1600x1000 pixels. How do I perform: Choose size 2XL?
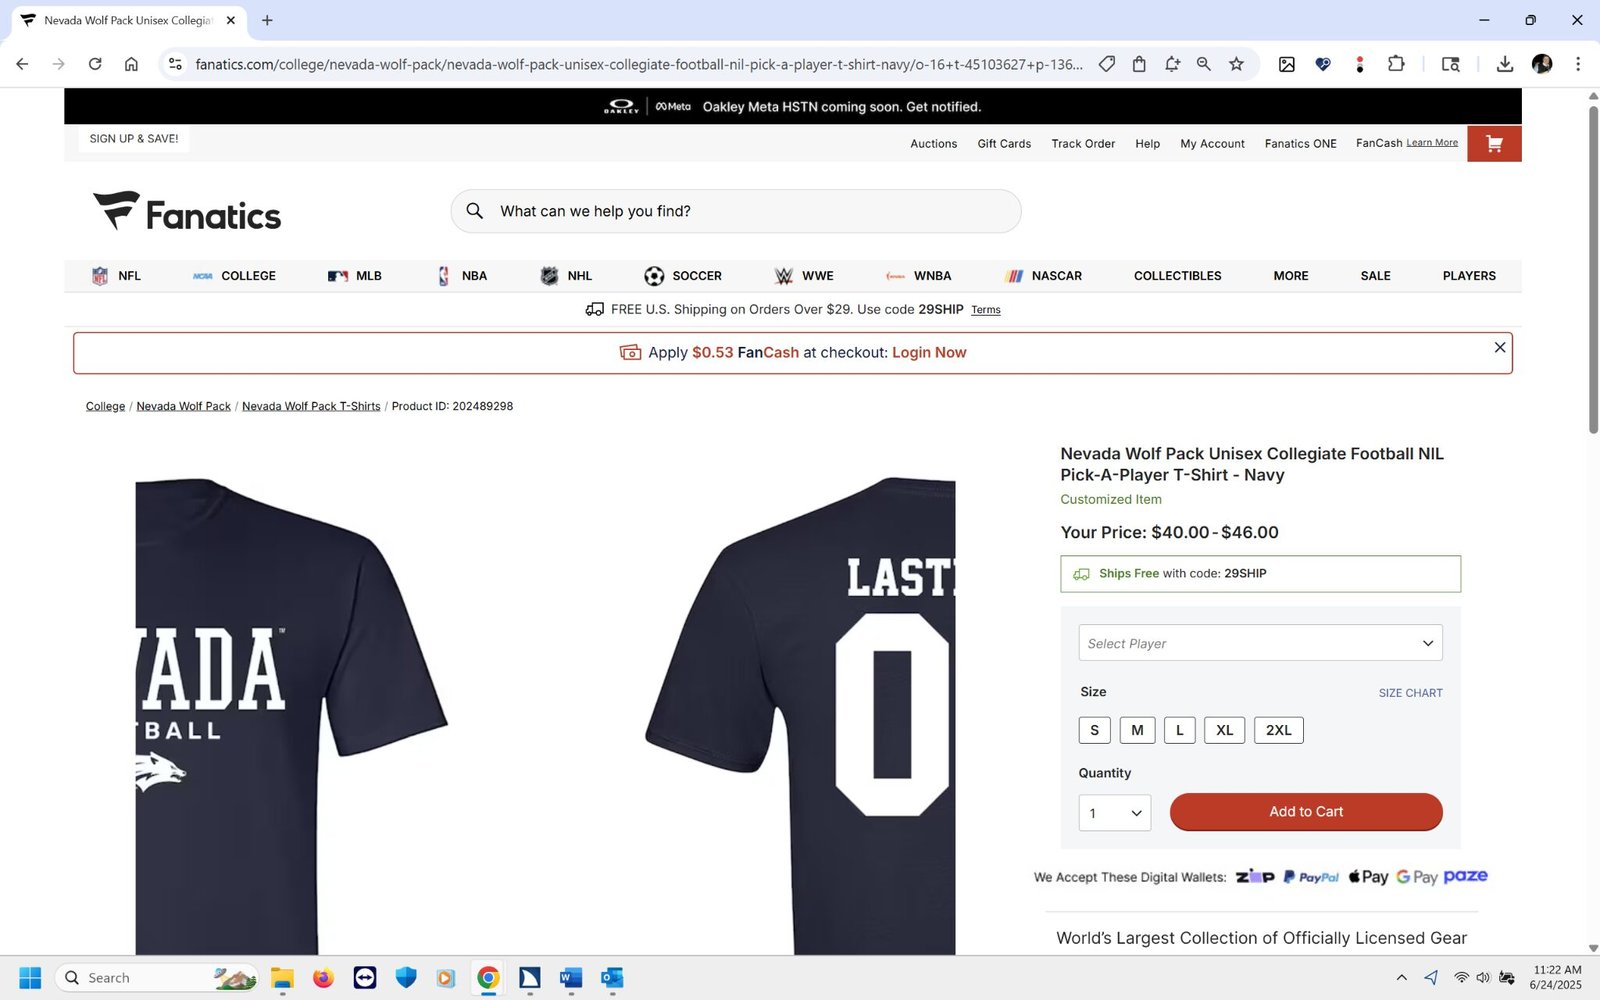(x=1278, y=730)
